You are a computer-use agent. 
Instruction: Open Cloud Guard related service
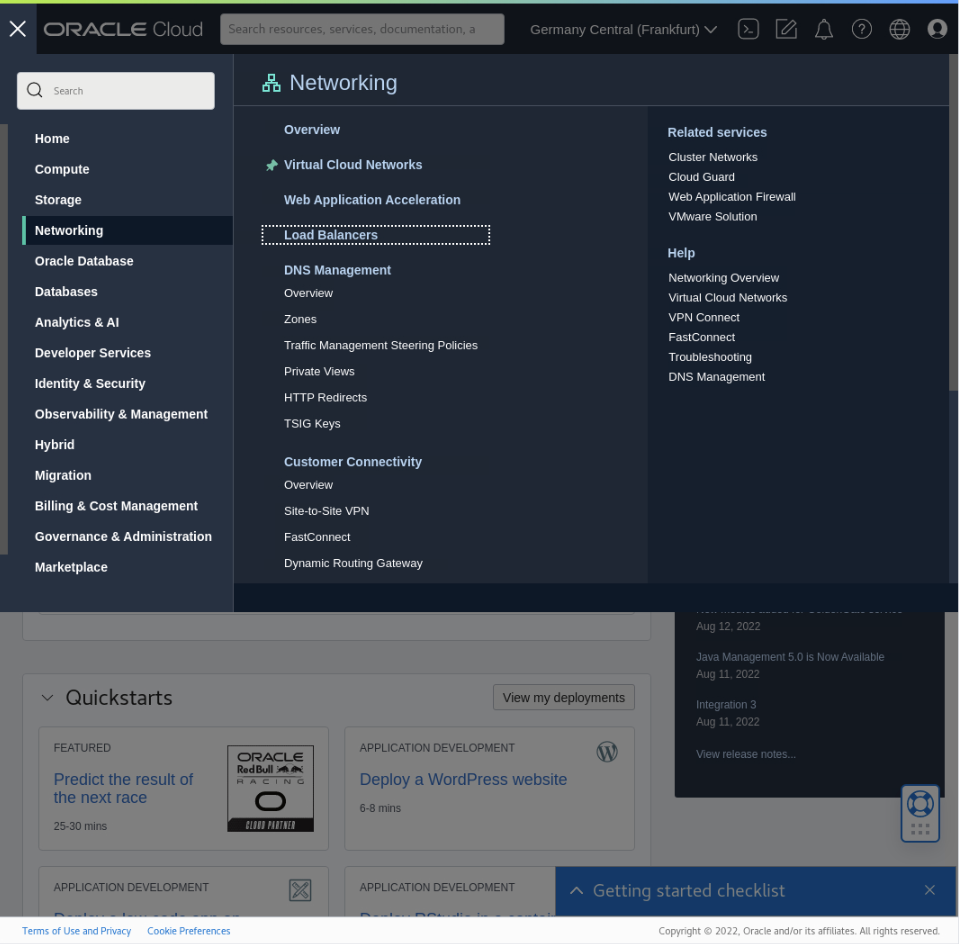pyautogui.click(x=701, y=177)
